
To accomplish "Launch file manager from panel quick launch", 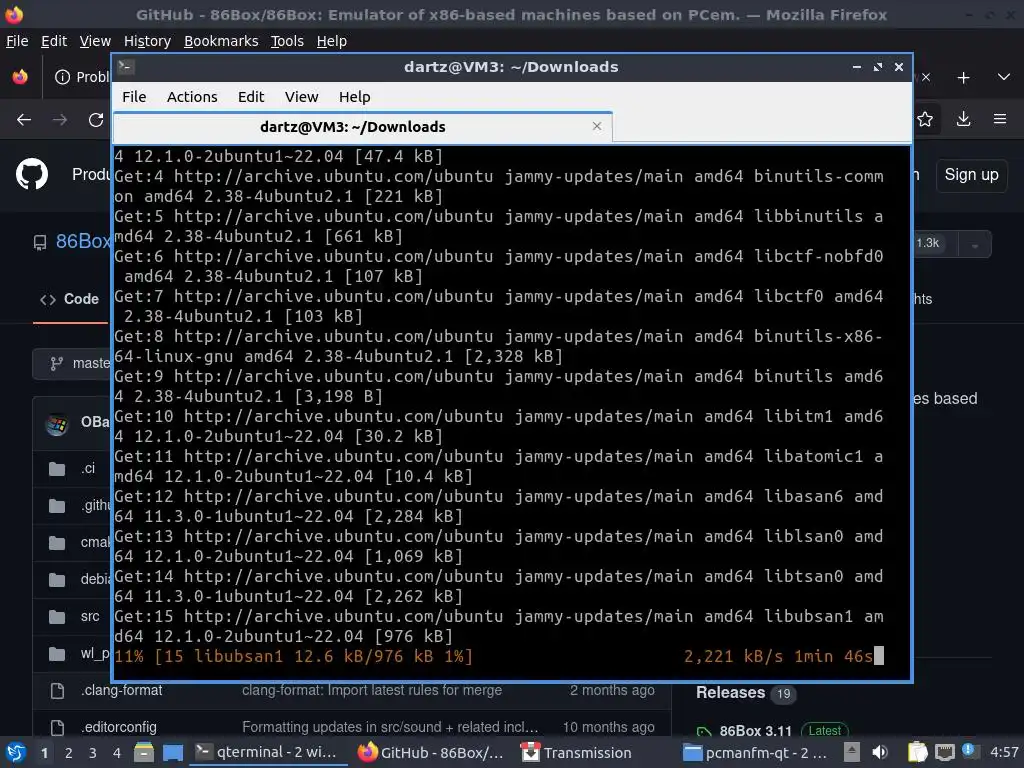I will click(x=144, y=752).
